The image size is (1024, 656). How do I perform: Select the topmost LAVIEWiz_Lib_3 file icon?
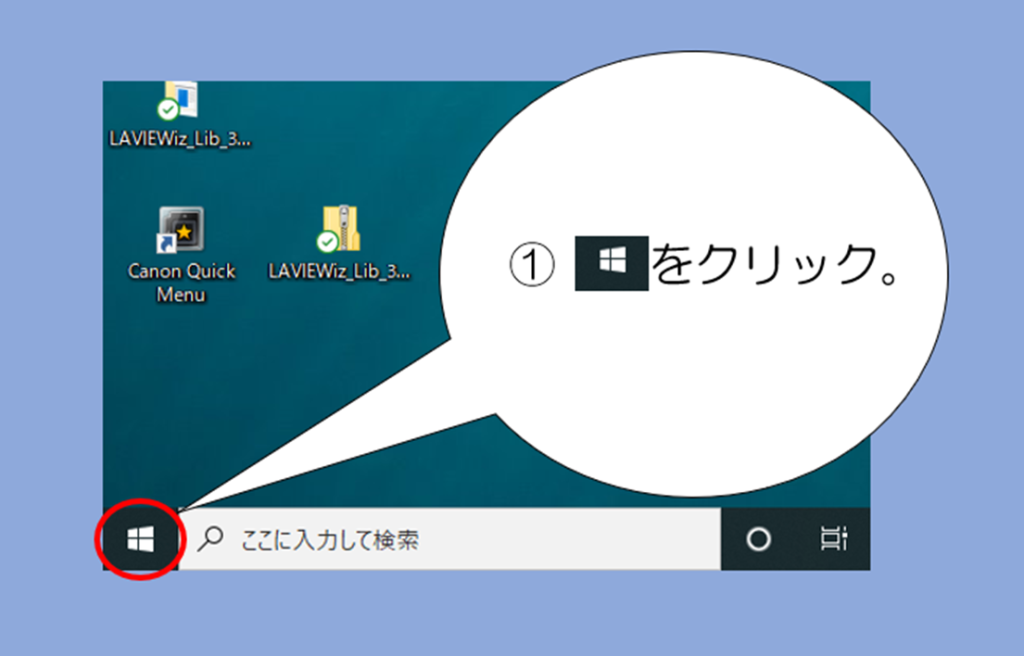(178, 101)
